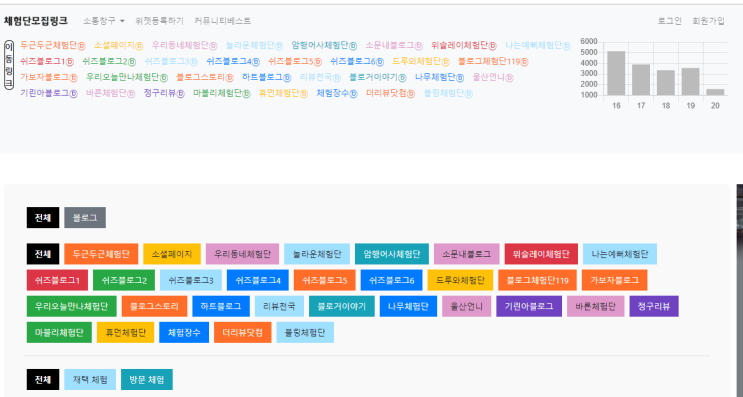Filter by green 마블리체험단 button
This screenshot has width=743, height=397.
click(59, 332)
